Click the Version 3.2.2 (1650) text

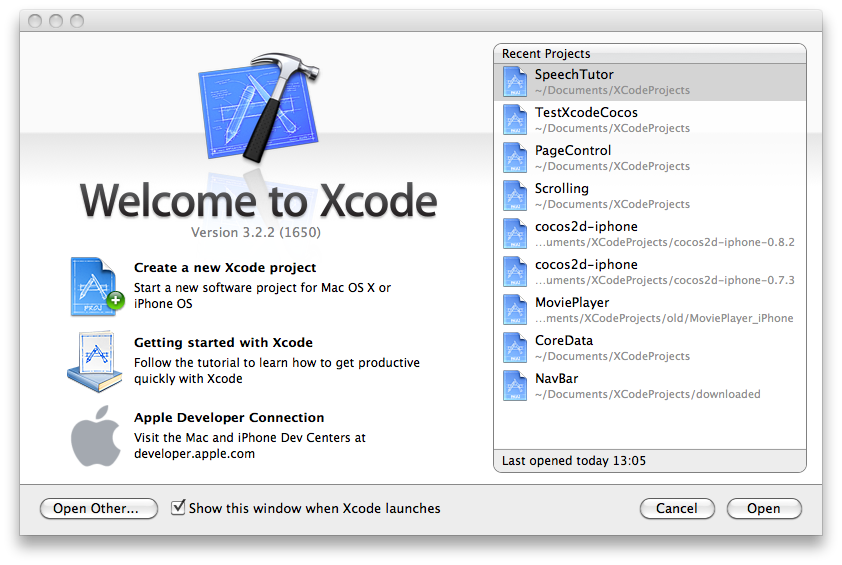[256, 233]
